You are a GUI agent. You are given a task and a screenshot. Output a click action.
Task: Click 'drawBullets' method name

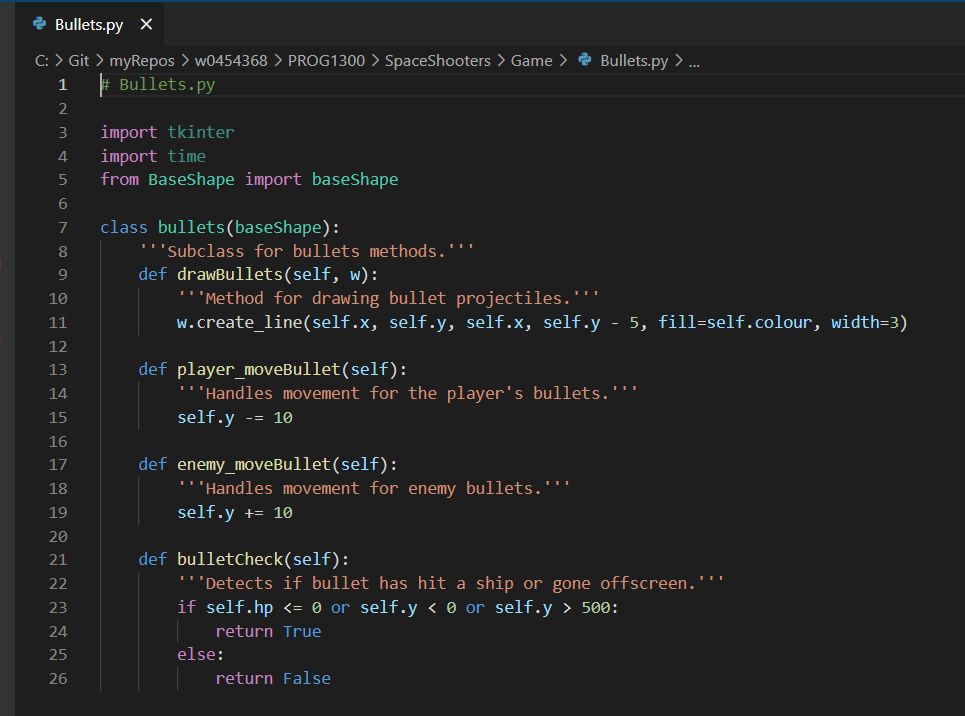click(x=230, y=275)
